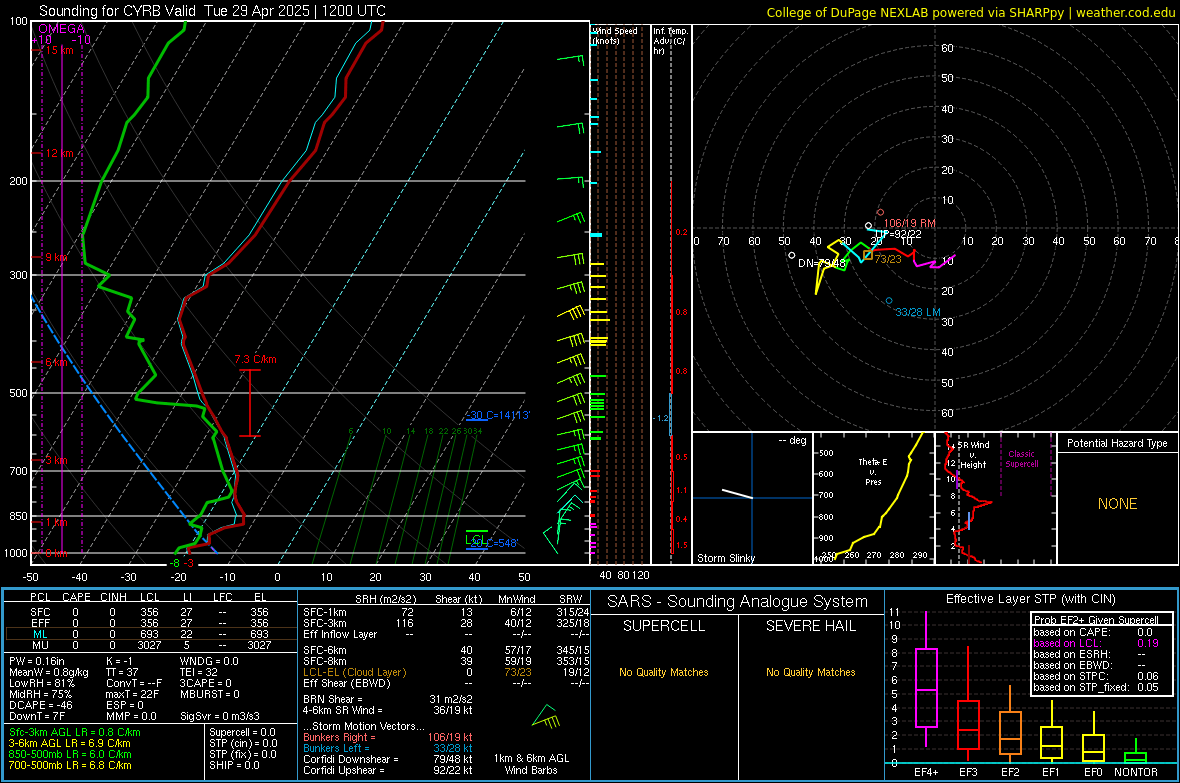Click the SR Wind v. Height title
The image size is (1180, 783).
point(973,455)
